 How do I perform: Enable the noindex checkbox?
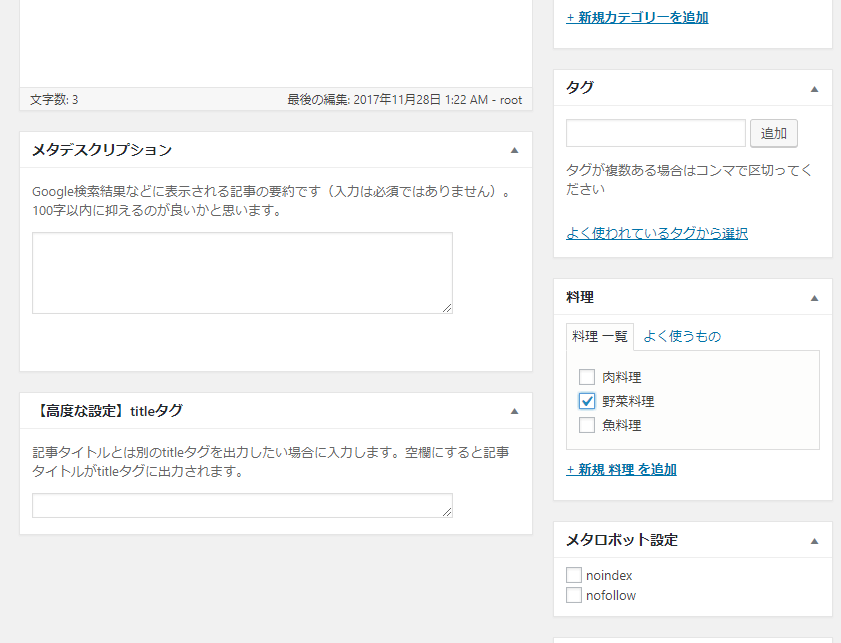pos(574,576)
